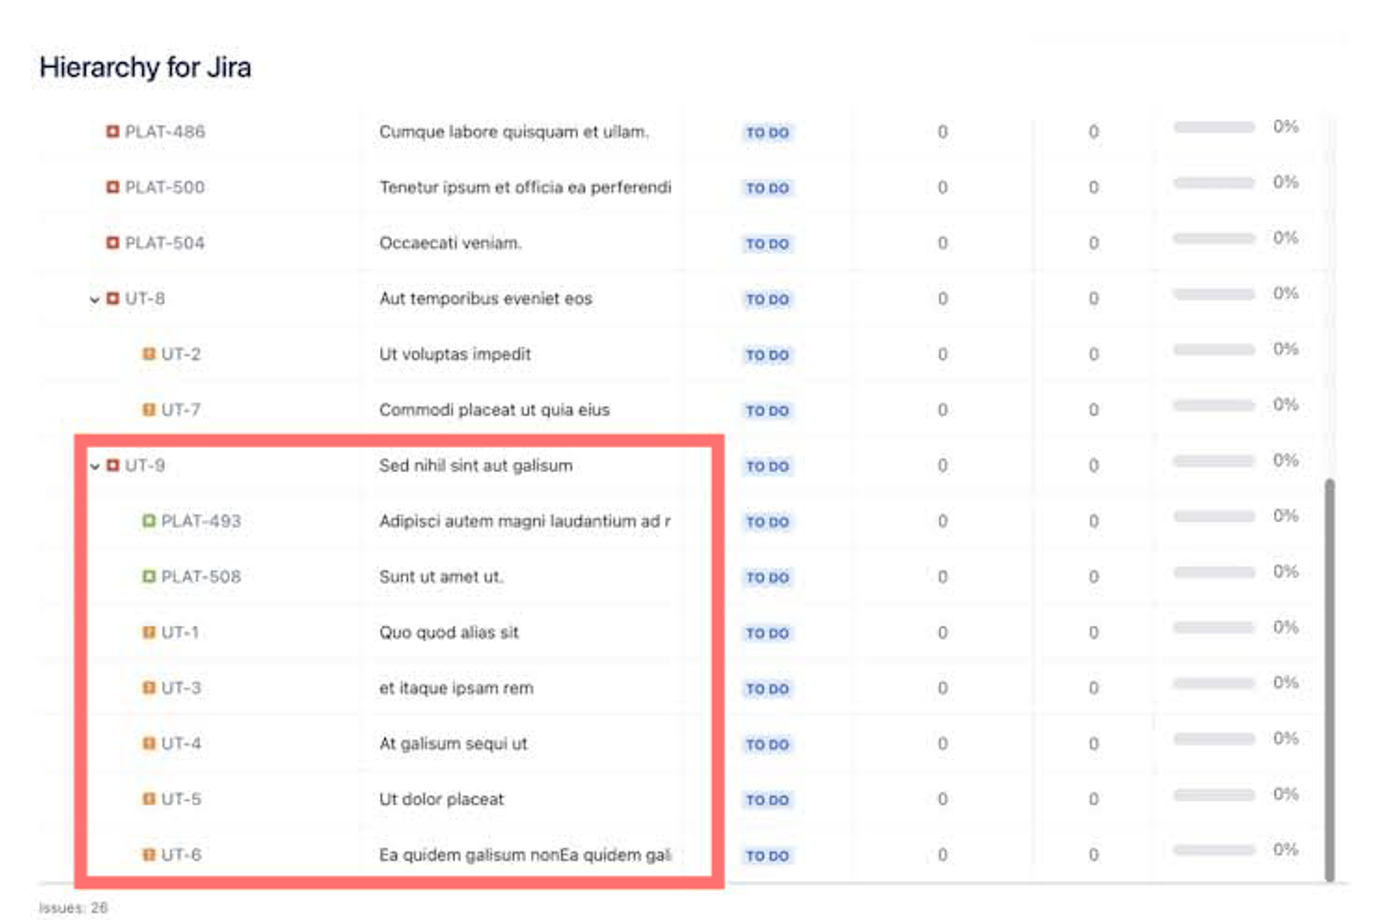Screen dimensions: 1400x920
Task: Click the 0% value in UT-2 row
Action: 1286,349
